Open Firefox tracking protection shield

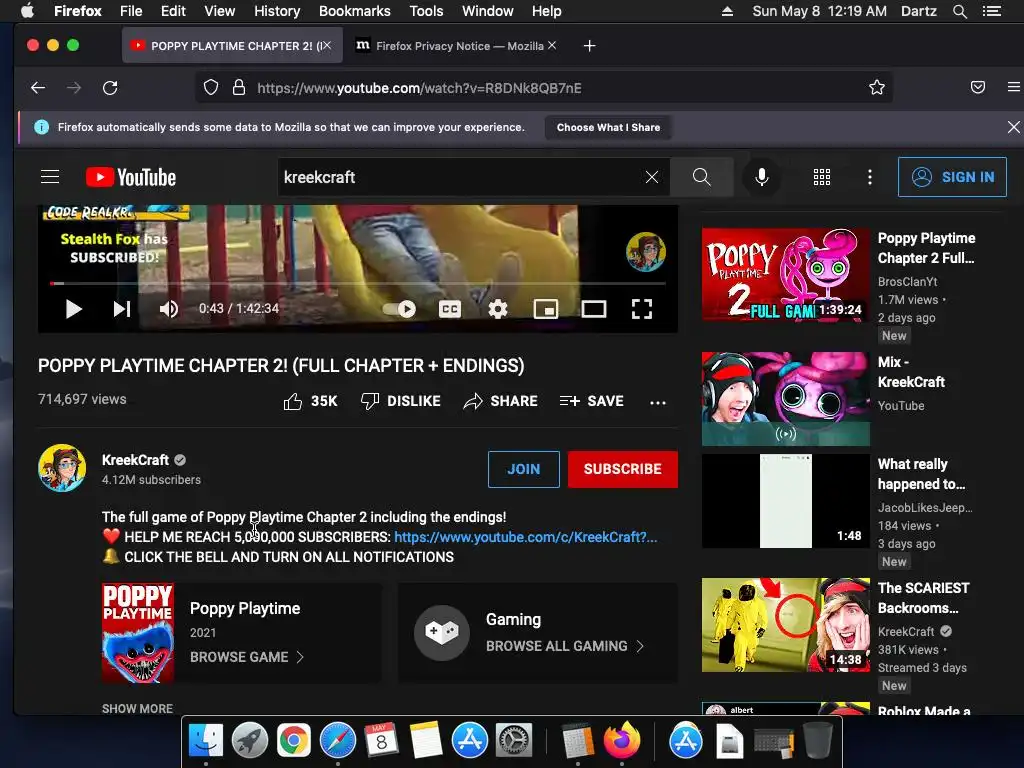(x=210, y=88)
